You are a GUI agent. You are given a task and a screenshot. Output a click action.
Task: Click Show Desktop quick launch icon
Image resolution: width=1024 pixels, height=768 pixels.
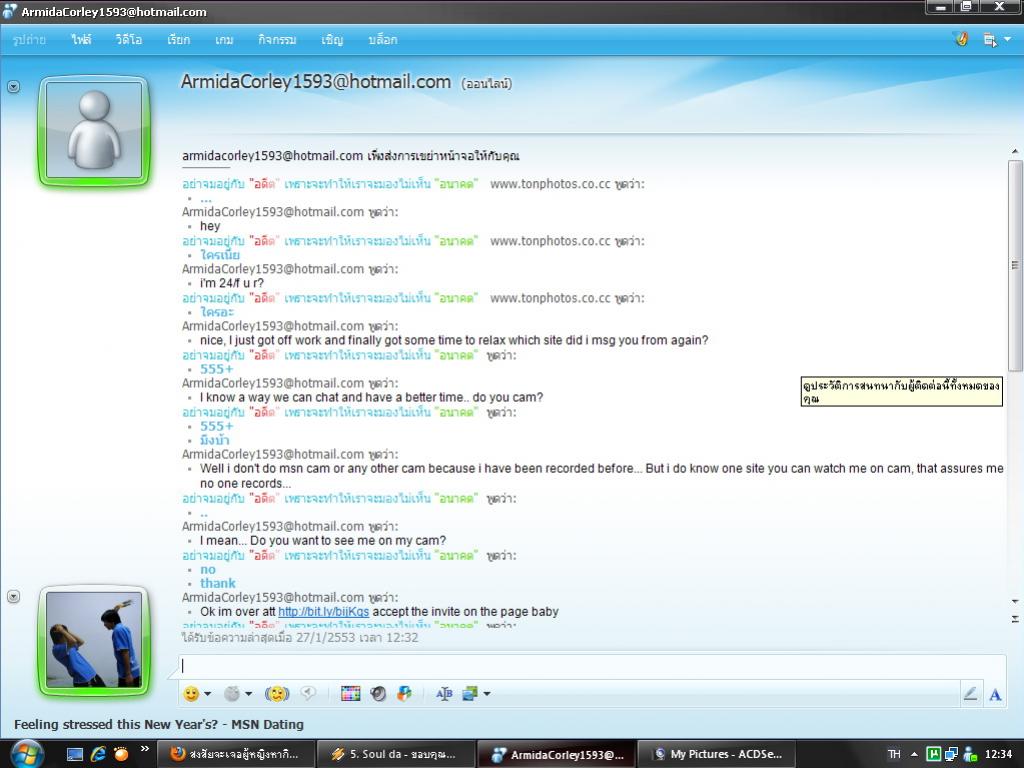75,754
